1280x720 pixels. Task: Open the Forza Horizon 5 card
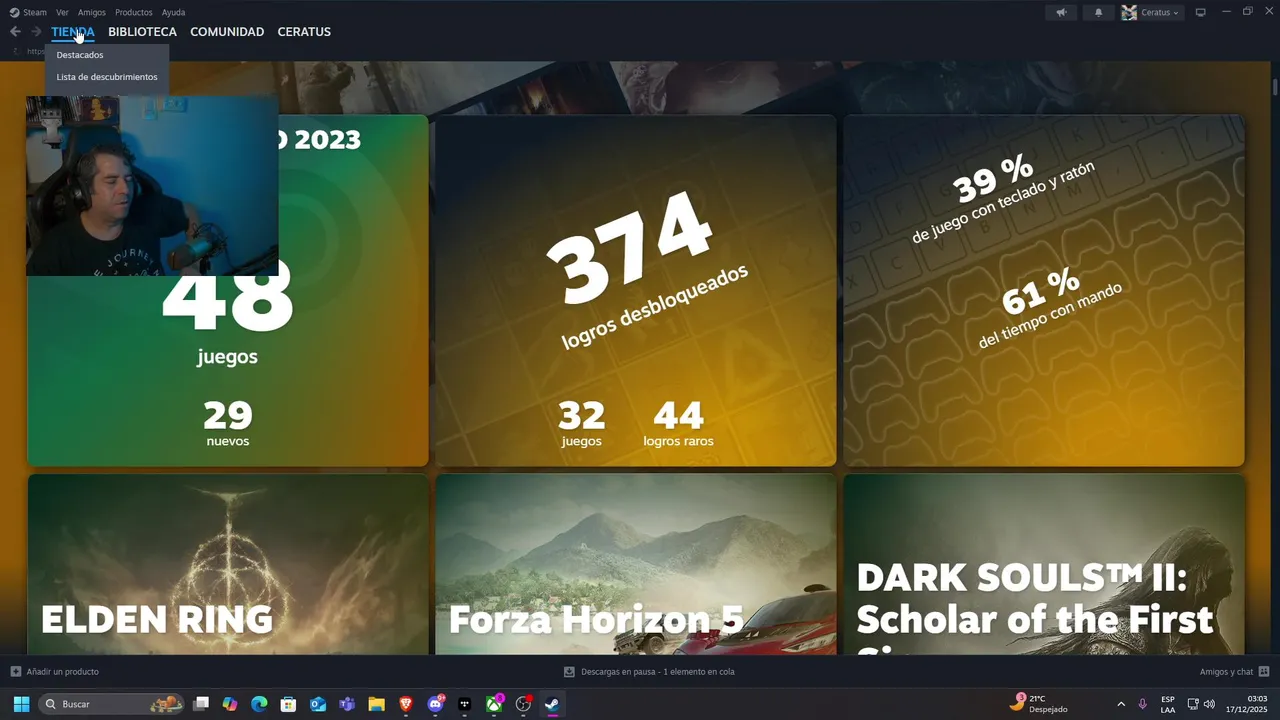636,564
